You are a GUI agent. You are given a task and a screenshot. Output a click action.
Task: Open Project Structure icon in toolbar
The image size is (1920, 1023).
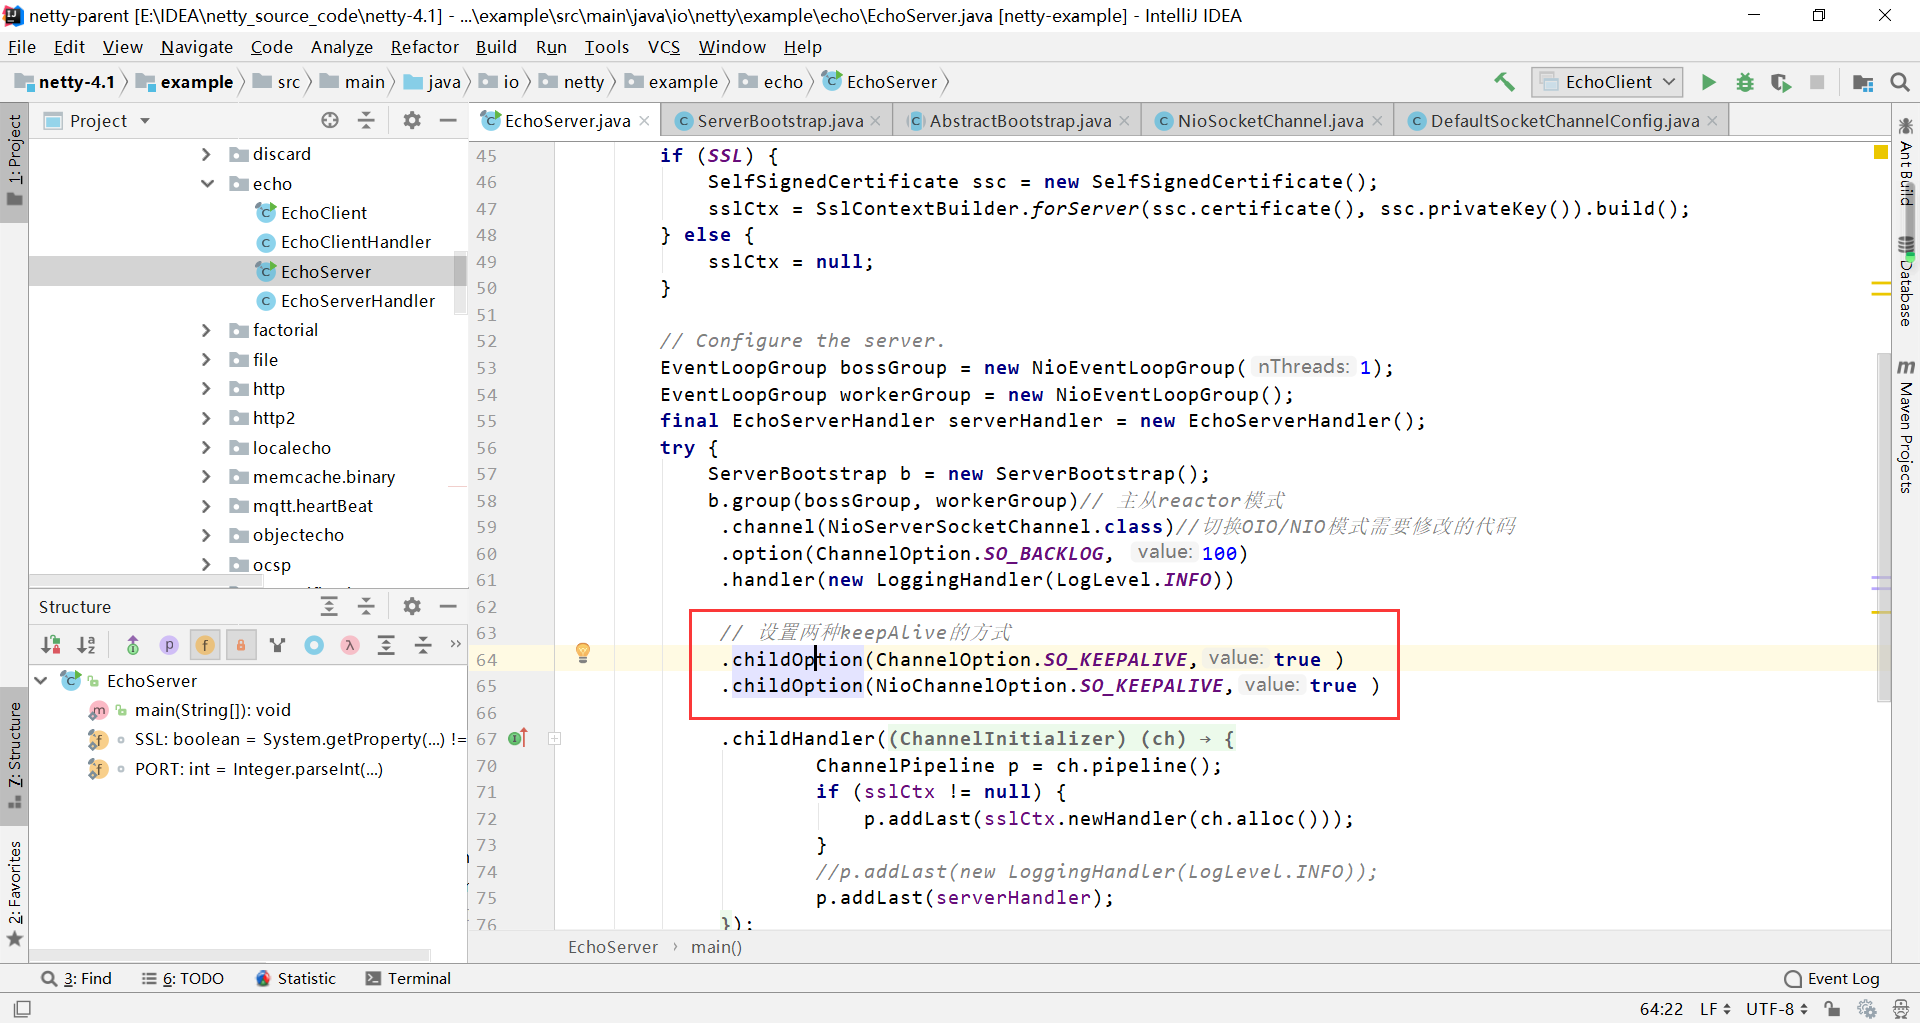coord(1863,82)
